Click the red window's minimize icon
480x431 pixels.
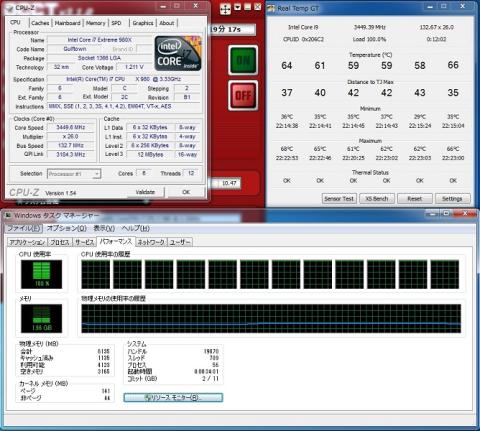pyautogui.click(x=247, y=7)
